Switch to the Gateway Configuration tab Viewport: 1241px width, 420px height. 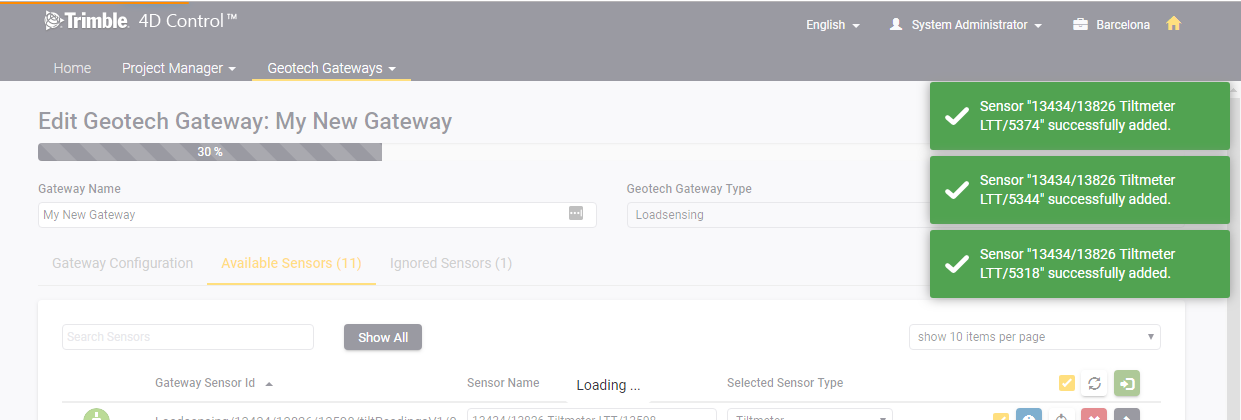click(x=122, y=263)
